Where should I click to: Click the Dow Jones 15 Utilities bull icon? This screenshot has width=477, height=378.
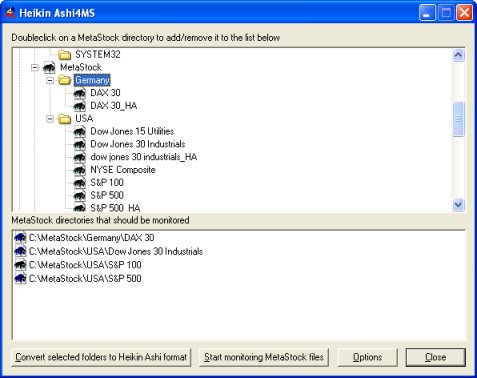point(80,131)
